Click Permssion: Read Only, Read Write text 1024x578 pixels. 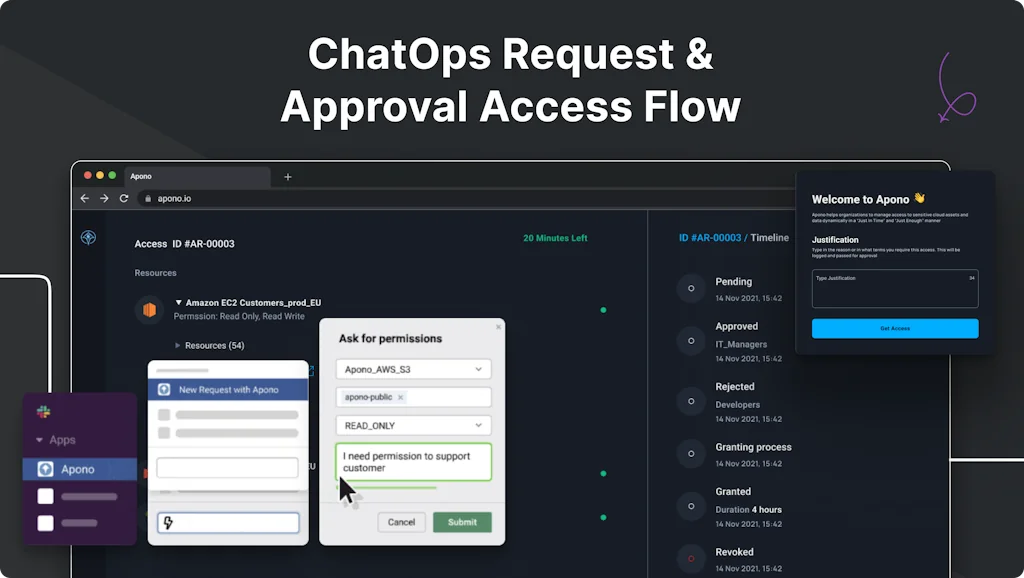239,316
